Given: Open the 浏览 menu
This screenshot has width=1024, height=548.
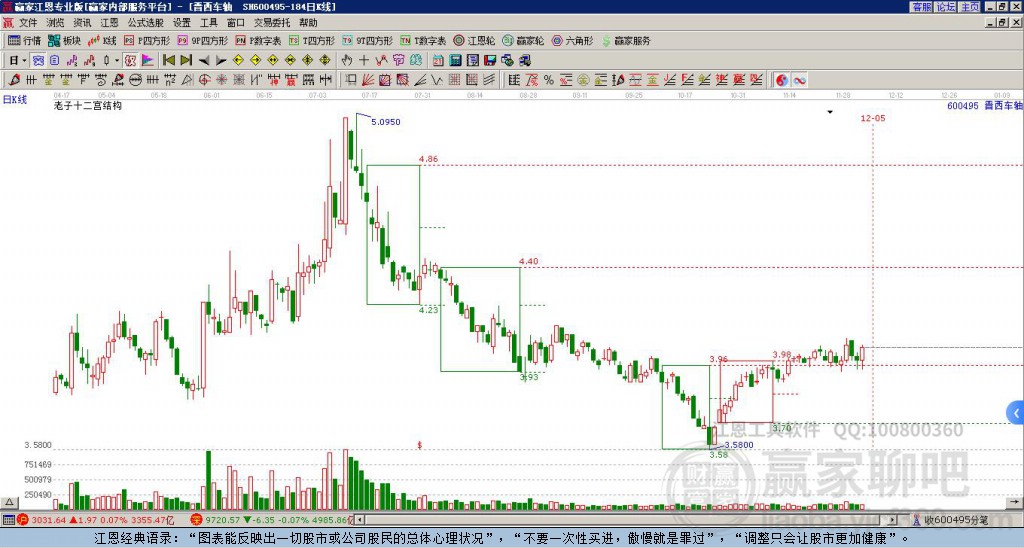Looking at the screenshot, I should pyautogui.click(x=55, y=23).
